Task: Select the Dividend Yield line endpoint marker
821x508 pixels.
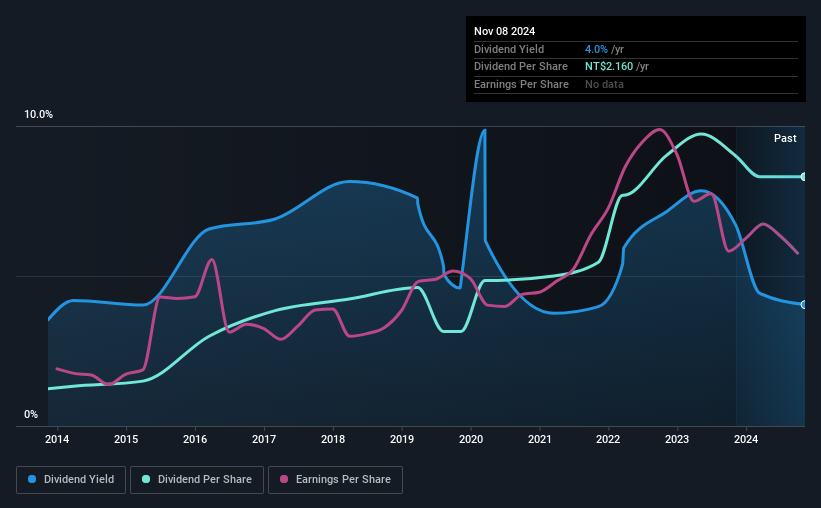Action: click(x=804, y=304)
